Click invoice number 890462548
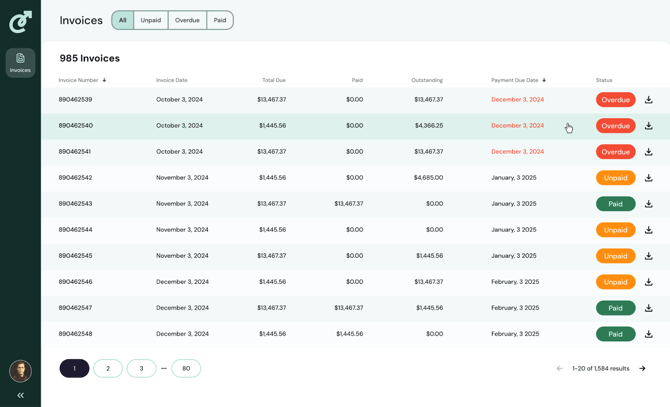This screenshot has height=407, width=670. point(75,334)
